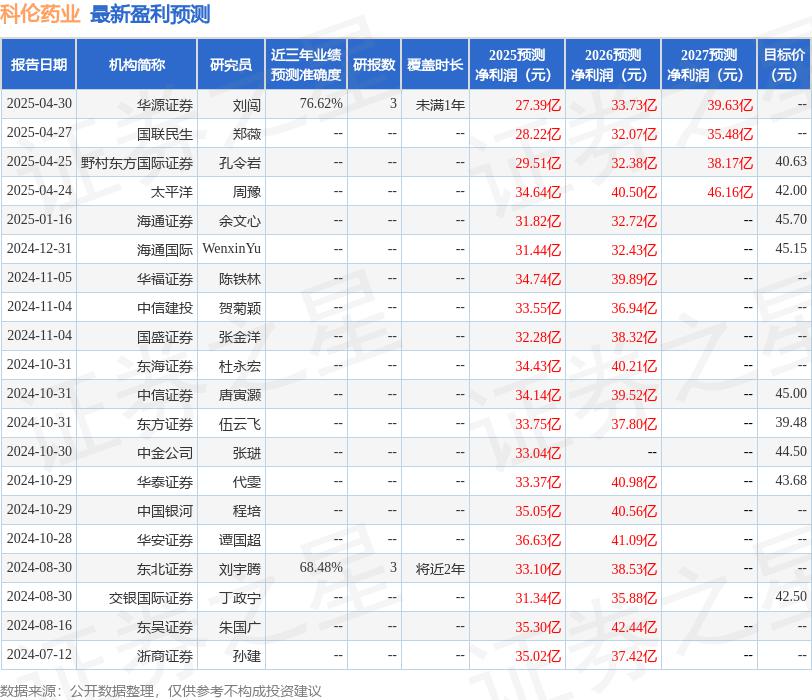Click target price 39.48
Screen dimensions: 812x700
pos(791,422)
